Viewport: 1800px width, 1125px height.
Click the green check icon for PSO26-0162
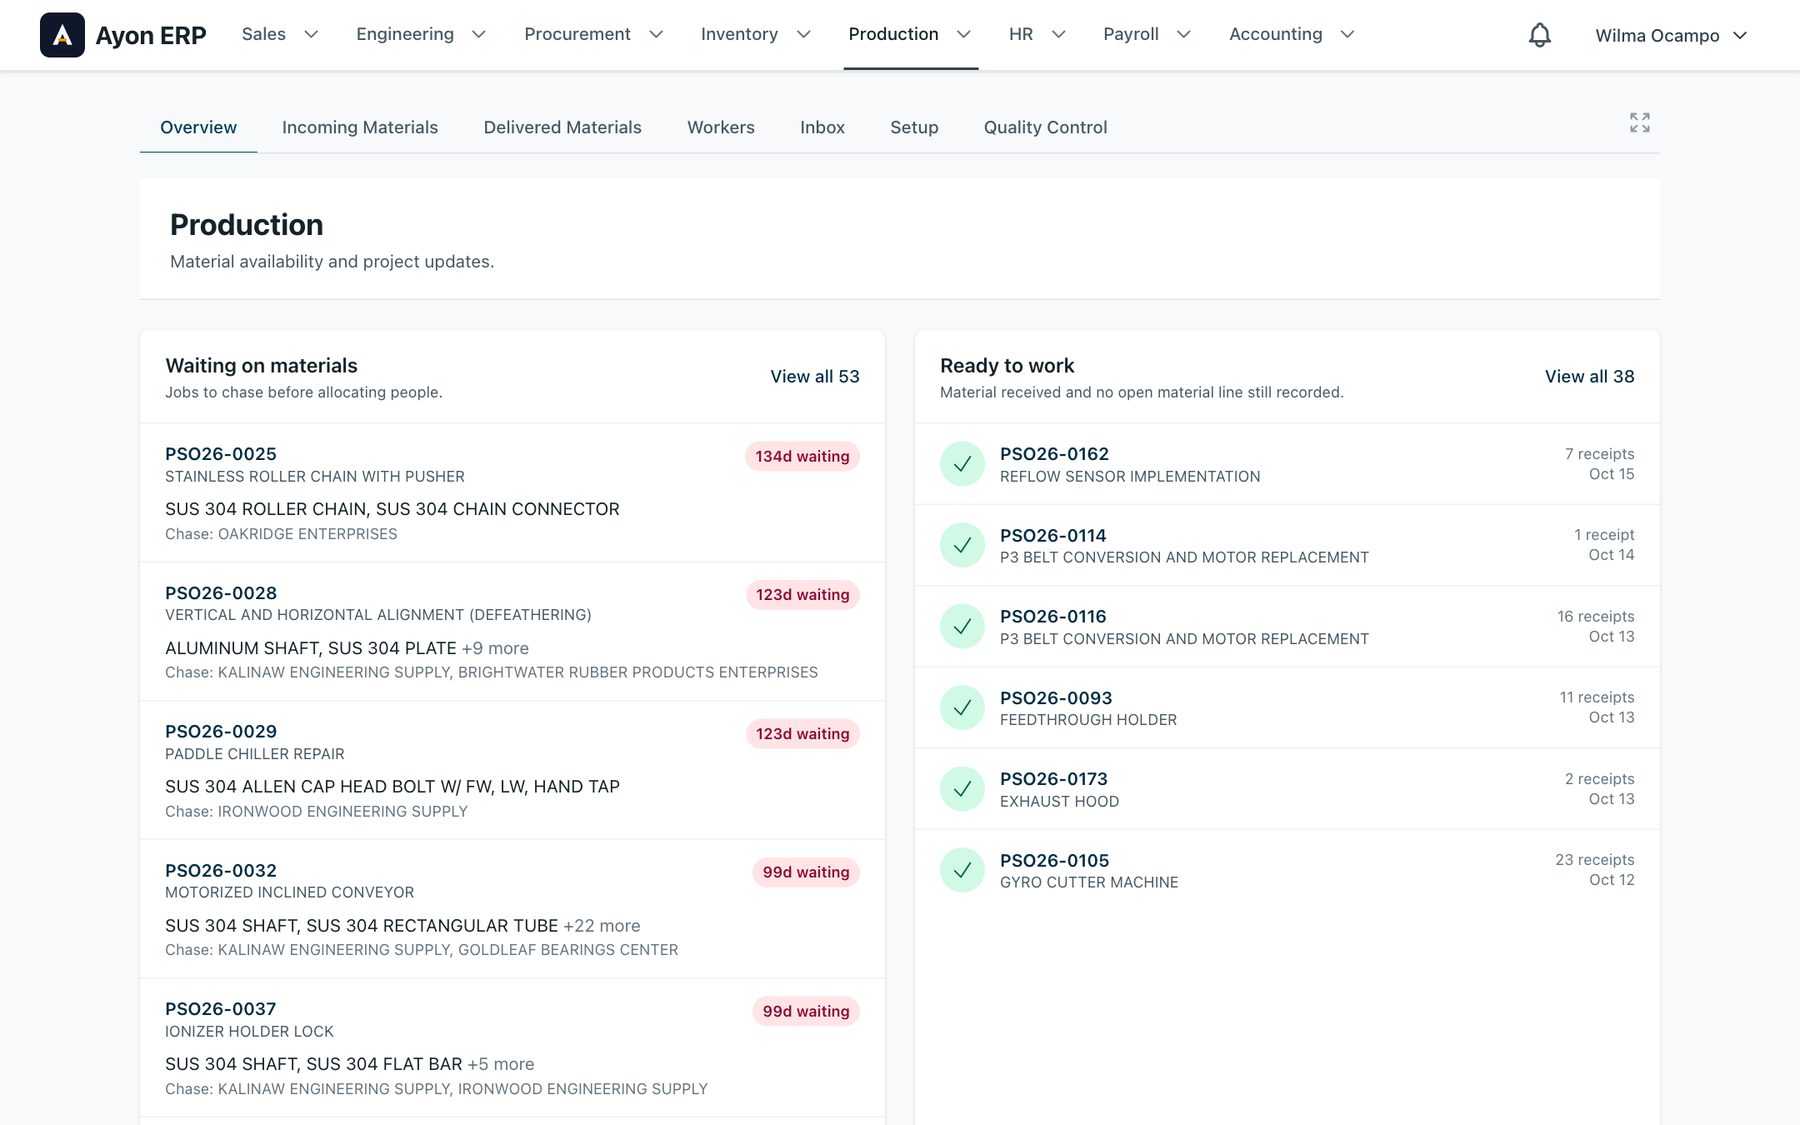click(x=962, y=464)
